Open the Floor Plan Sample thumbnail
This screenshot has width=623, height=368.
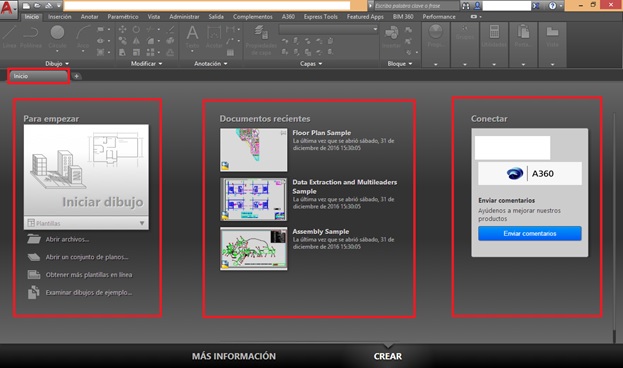253,150
